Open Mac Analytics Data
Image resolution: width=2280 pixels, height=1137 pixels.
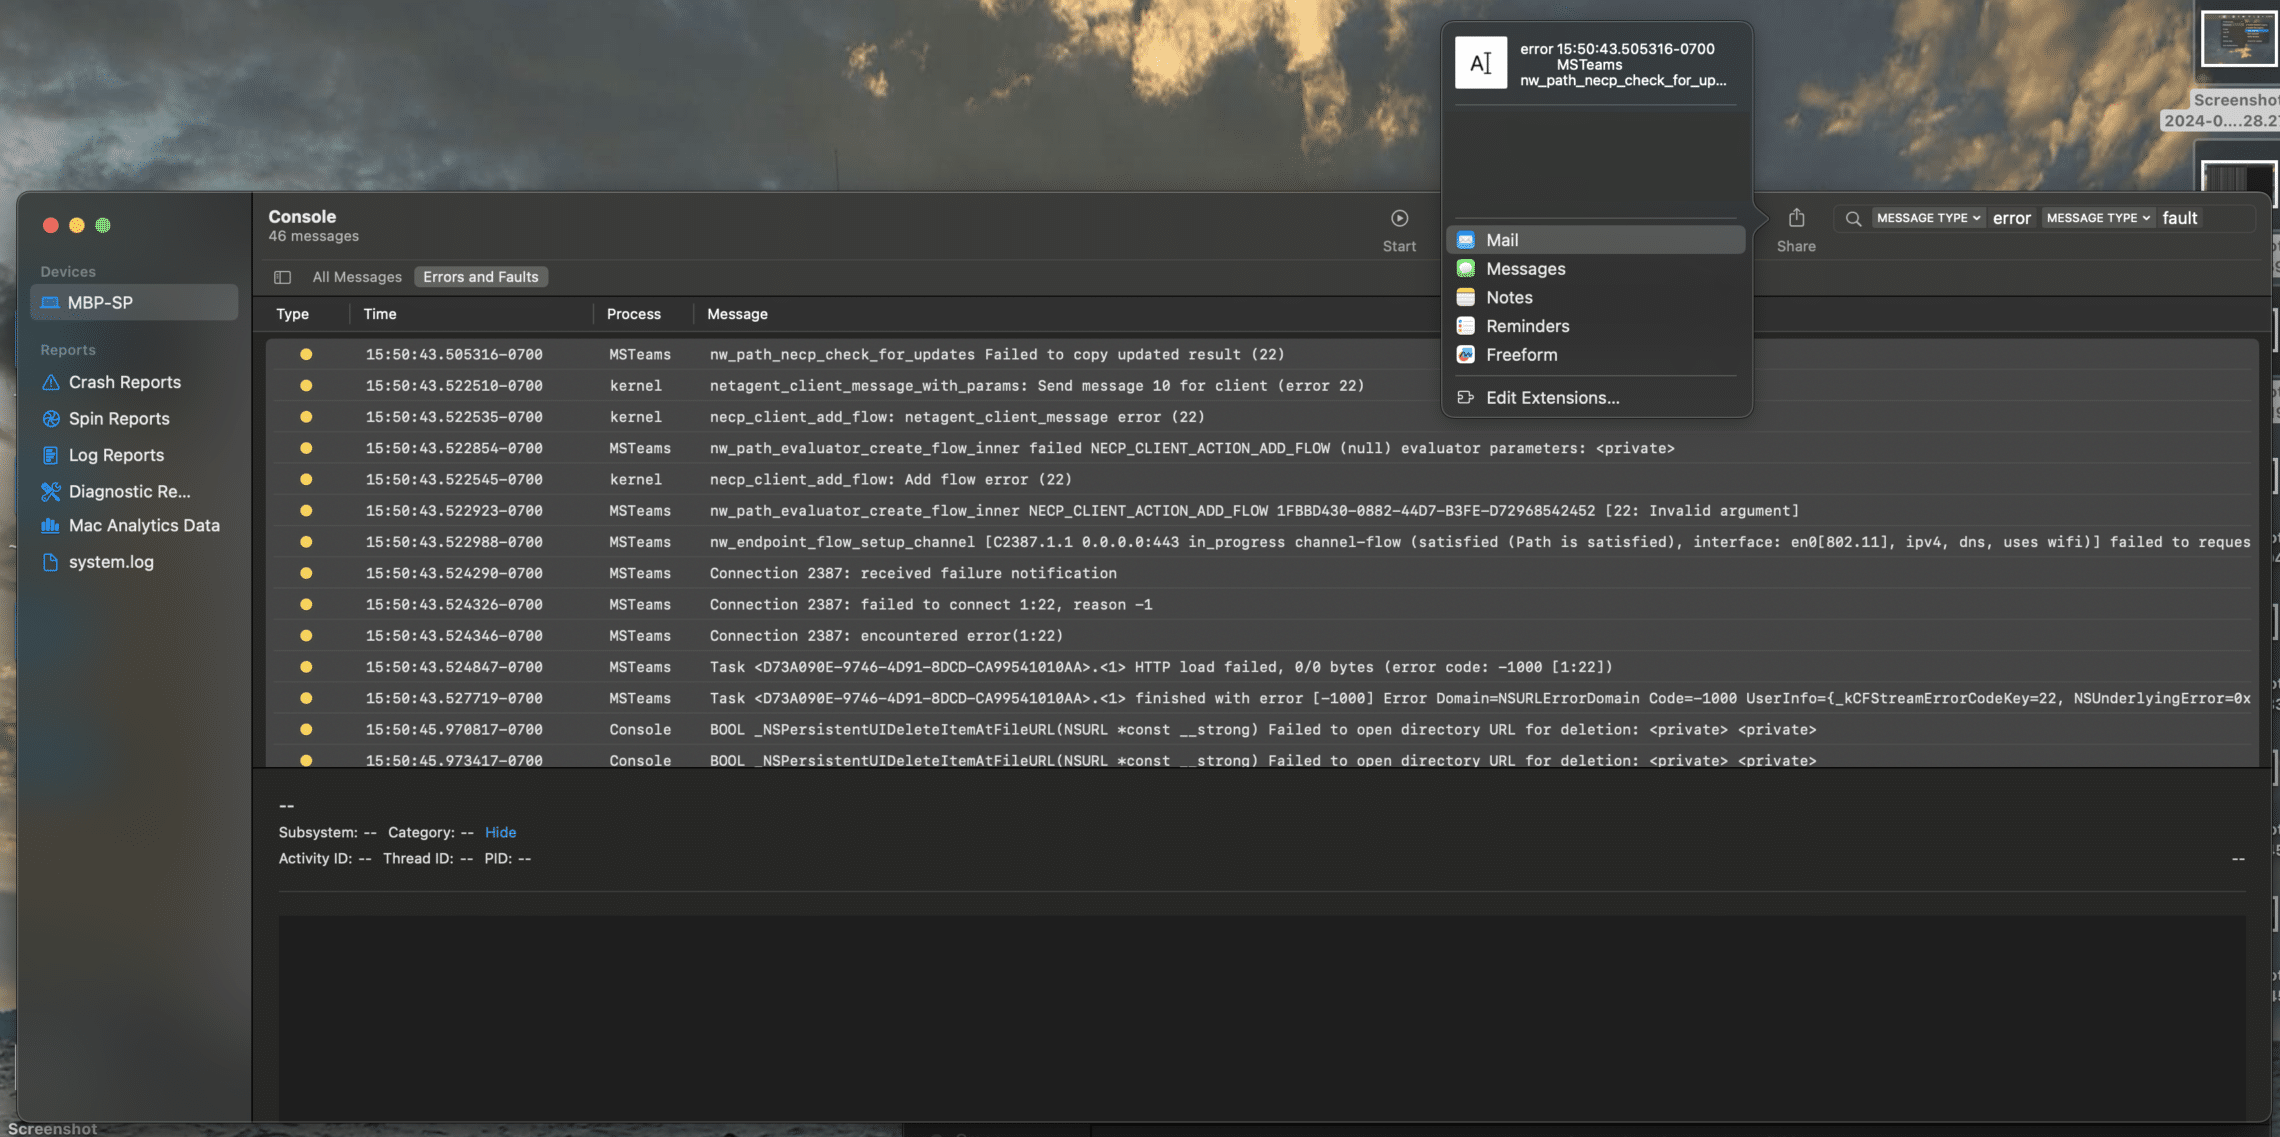(143, 525)
